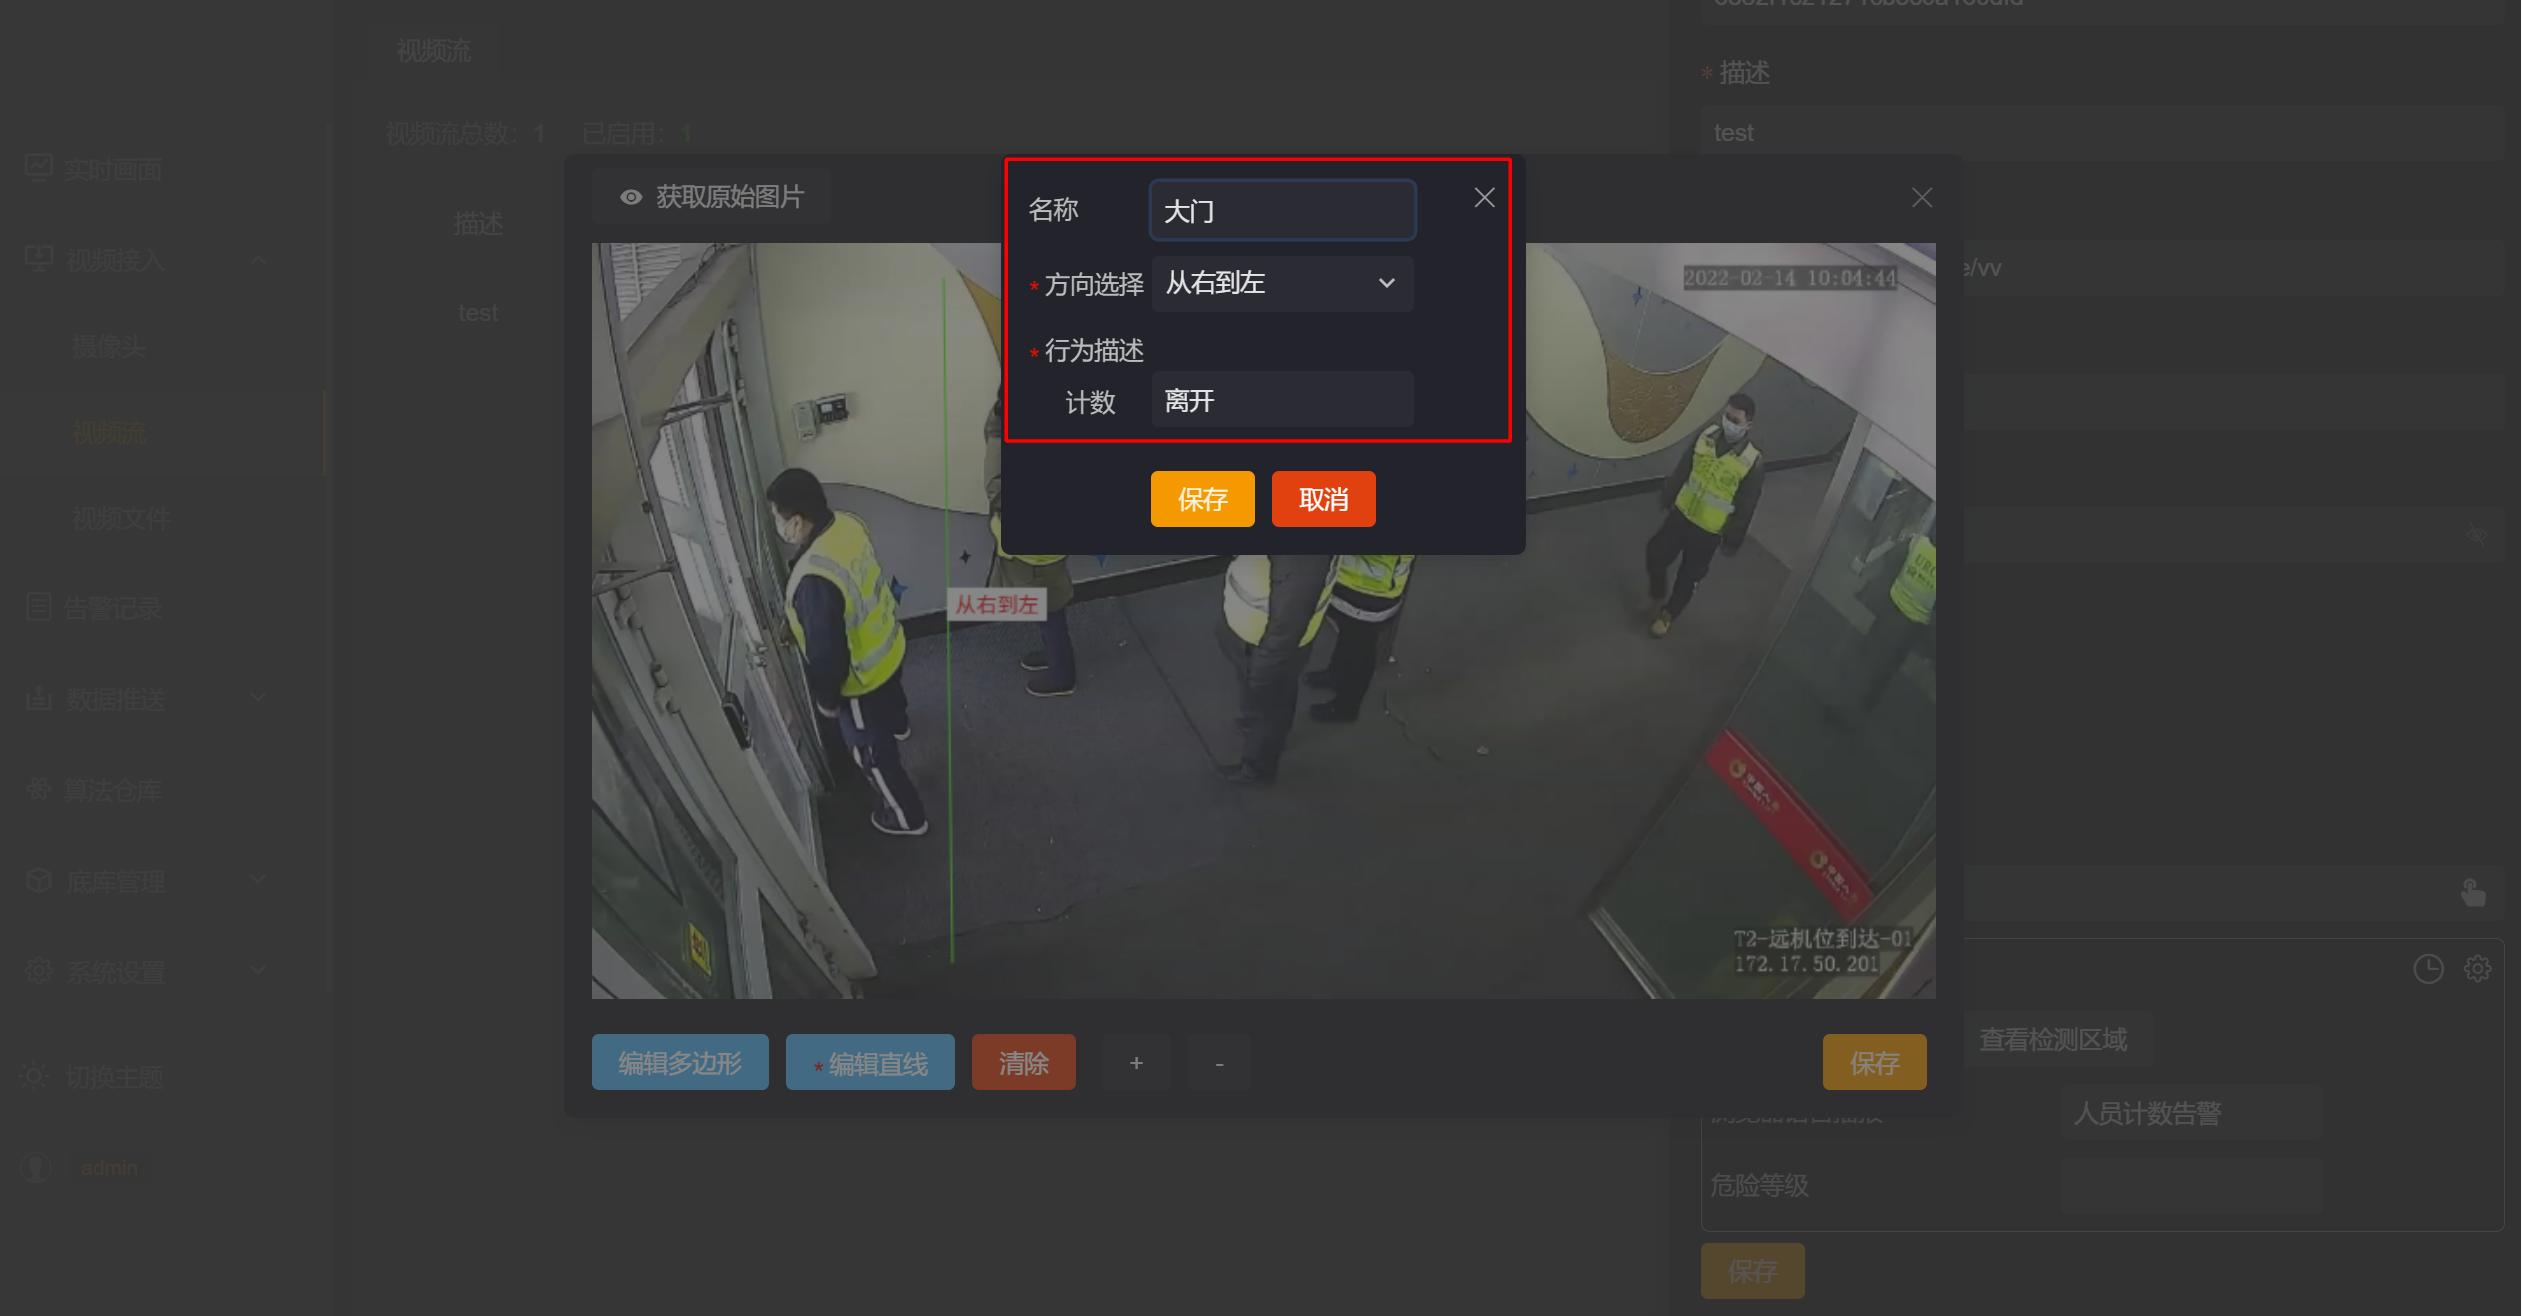This screenshot has height=1316, width=2522.
Task: Click the 告警记录 list icon in sidebar
Action: [38, 607]
